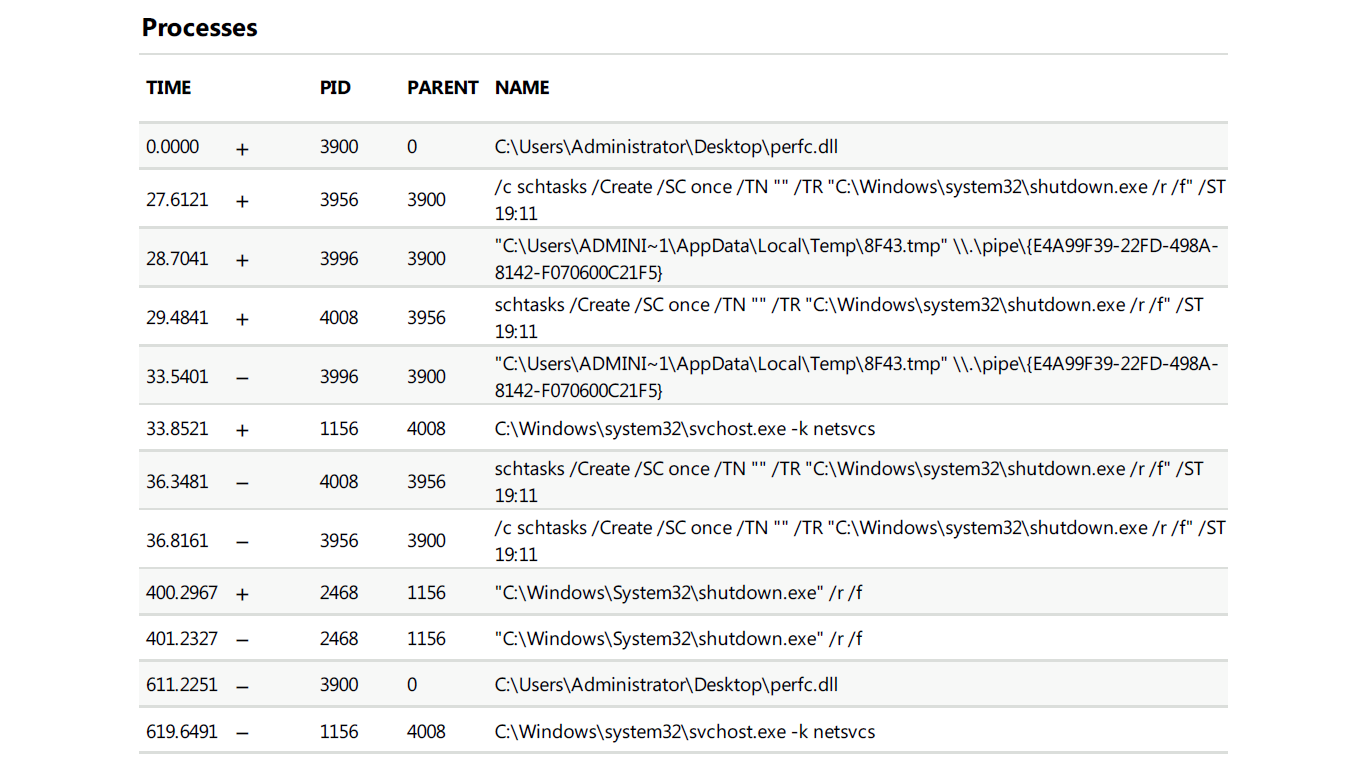The height and width of the screenshot is (768, 1360).
Task: Click the perfc.dll path in first row
Action: click(x=666, y=147)
